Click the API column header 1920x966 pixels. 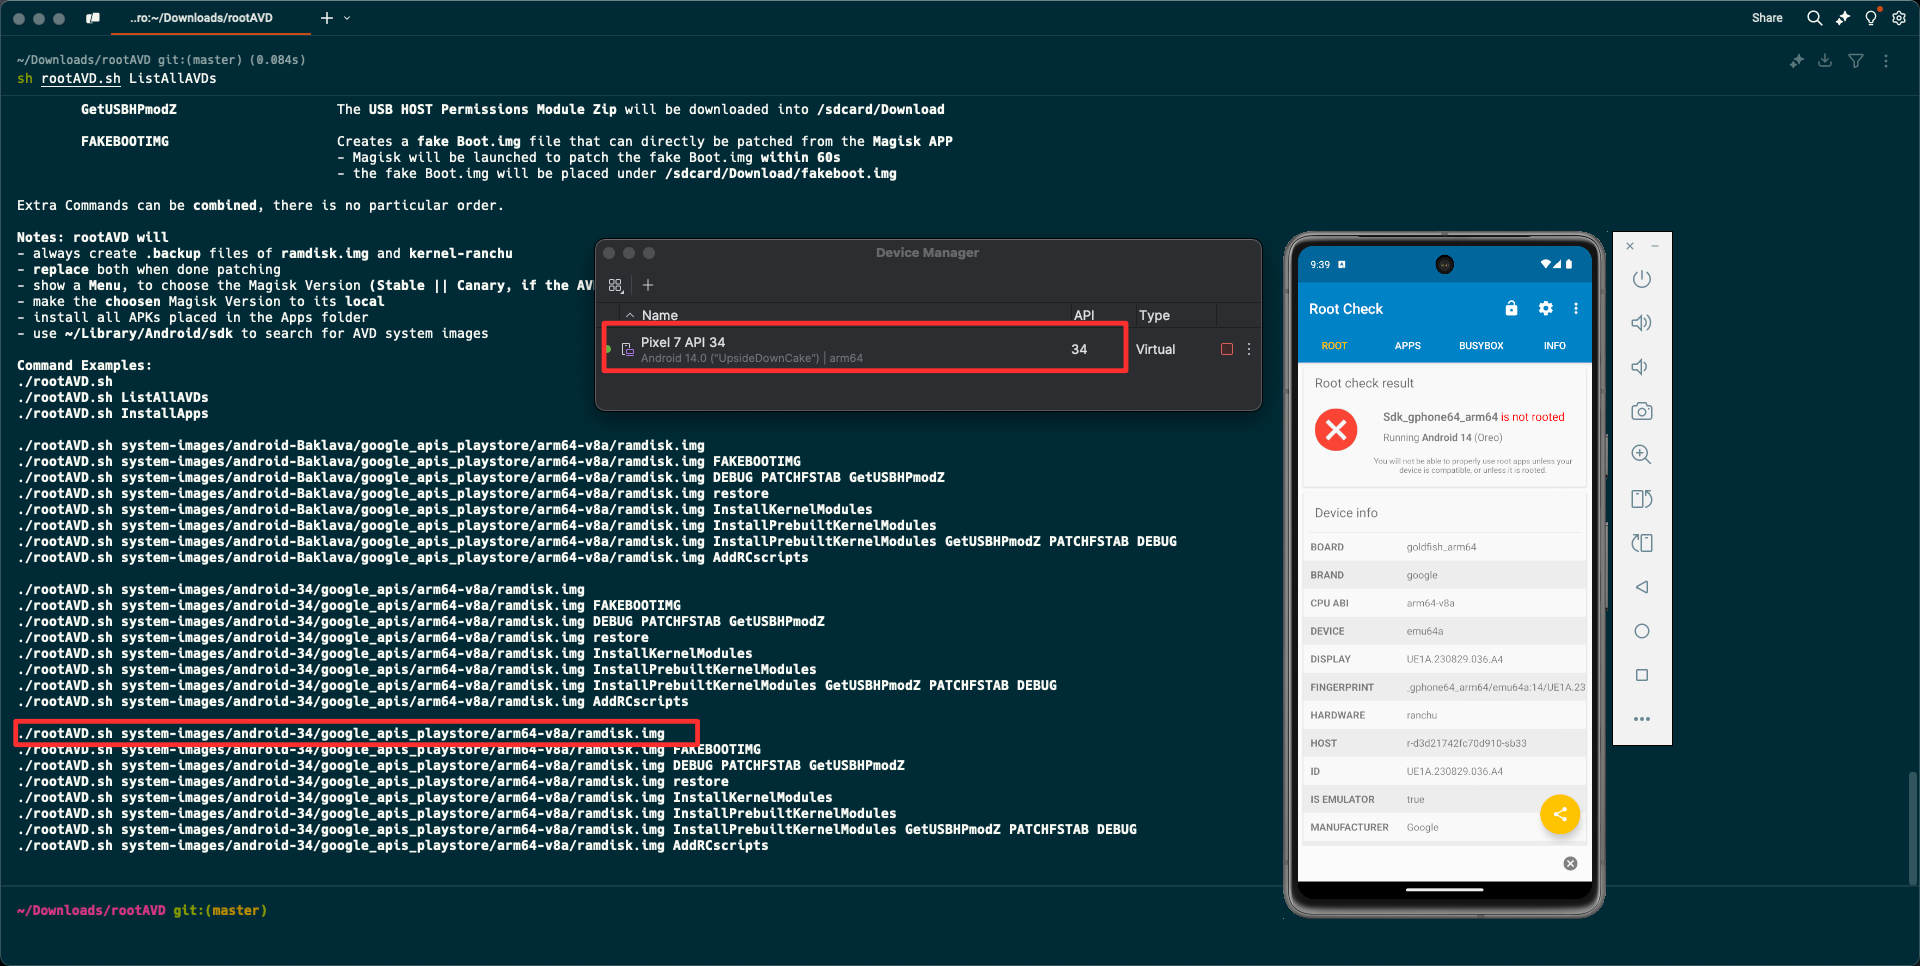1084,315
